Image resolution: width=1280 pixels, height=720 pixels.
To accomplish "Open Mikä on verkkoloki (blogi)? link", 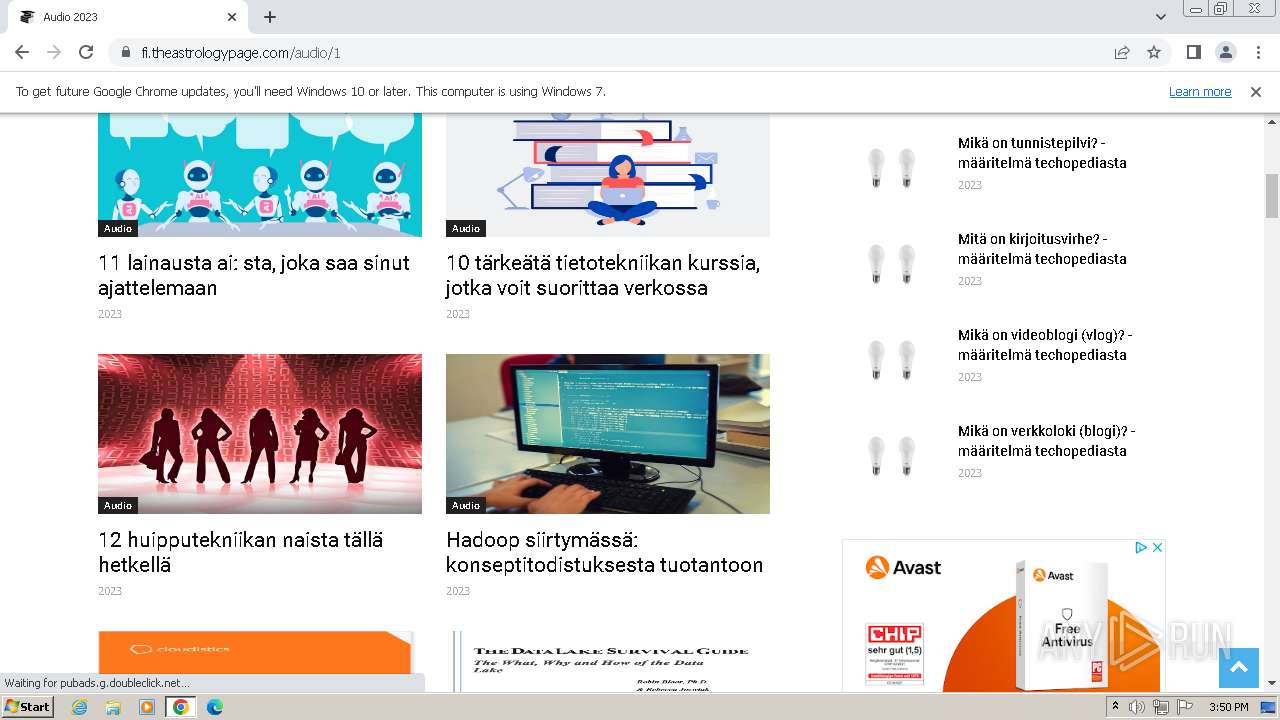I will click(x=1046, y=441).
